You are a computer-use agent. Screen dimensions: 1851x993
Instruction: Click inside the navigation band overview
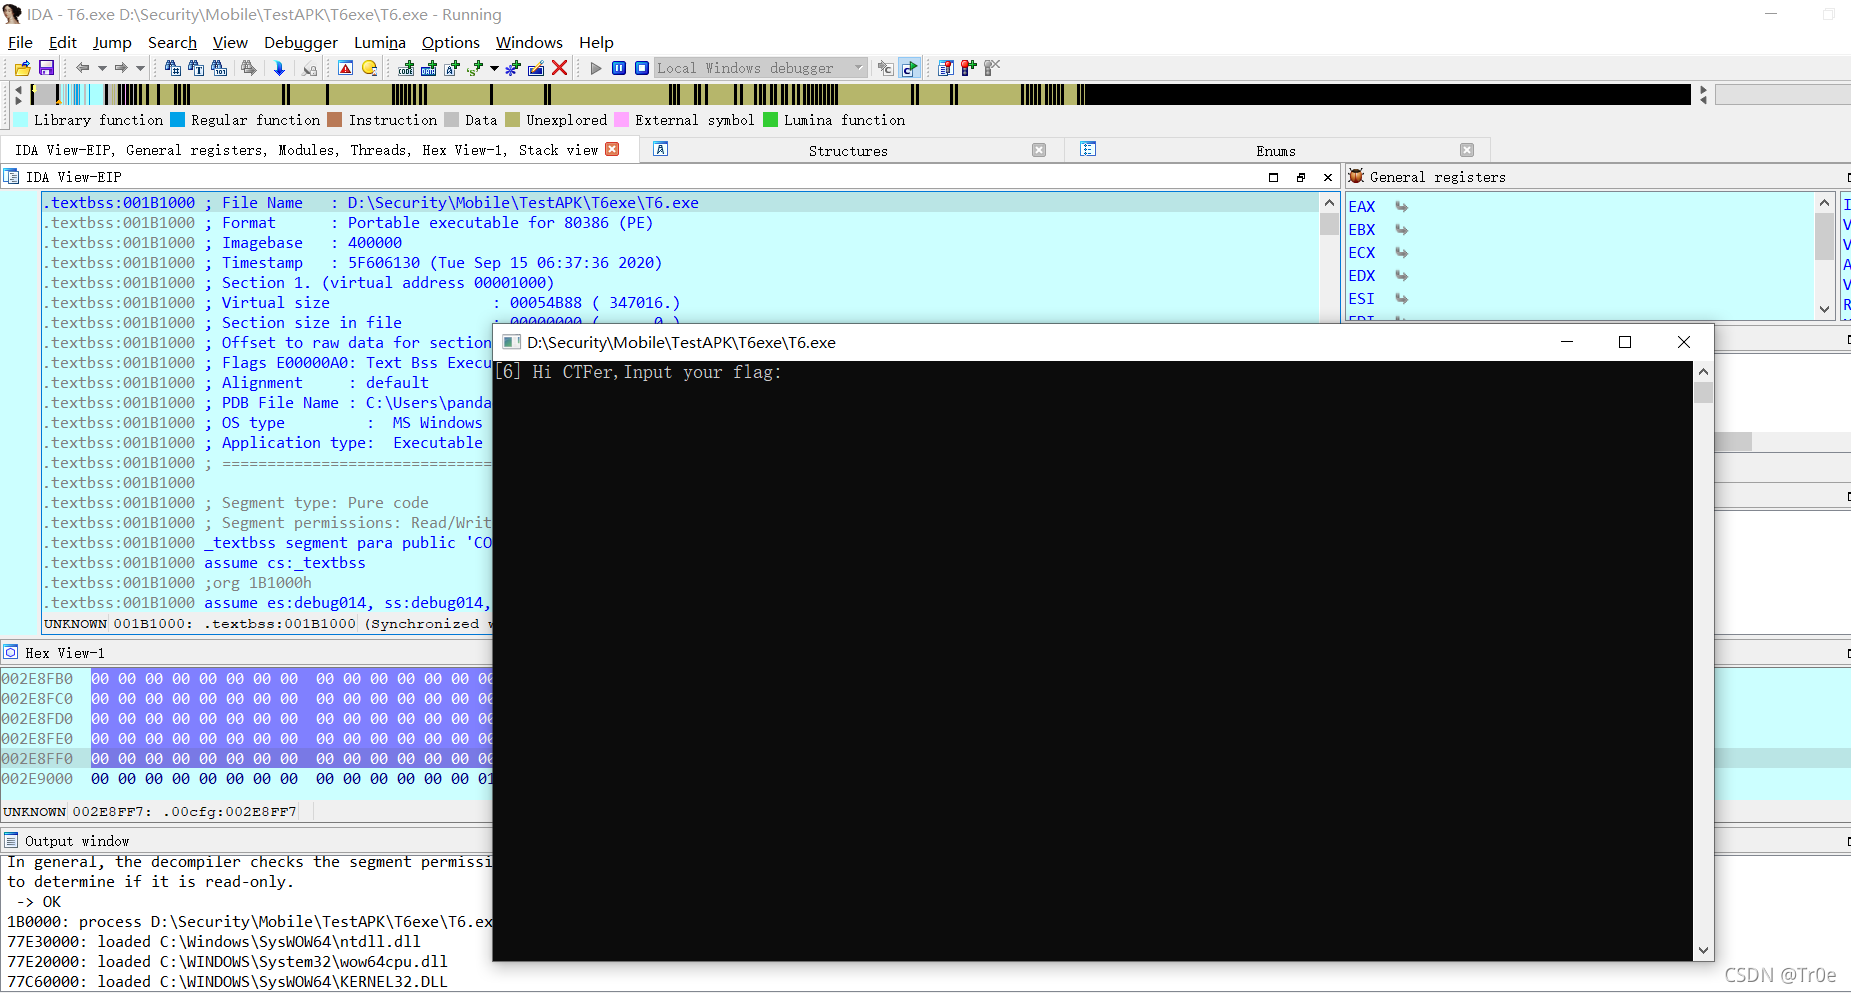click(x=860, y=95)
